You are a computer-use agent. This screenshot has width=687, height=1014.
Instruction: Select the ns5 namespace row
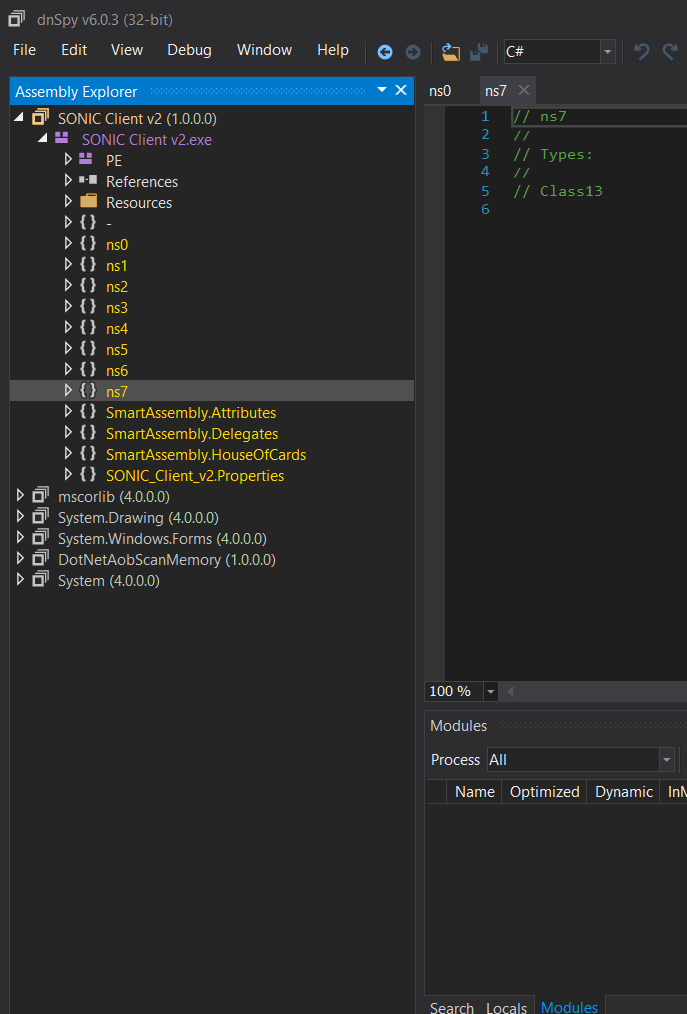(212, 349)
